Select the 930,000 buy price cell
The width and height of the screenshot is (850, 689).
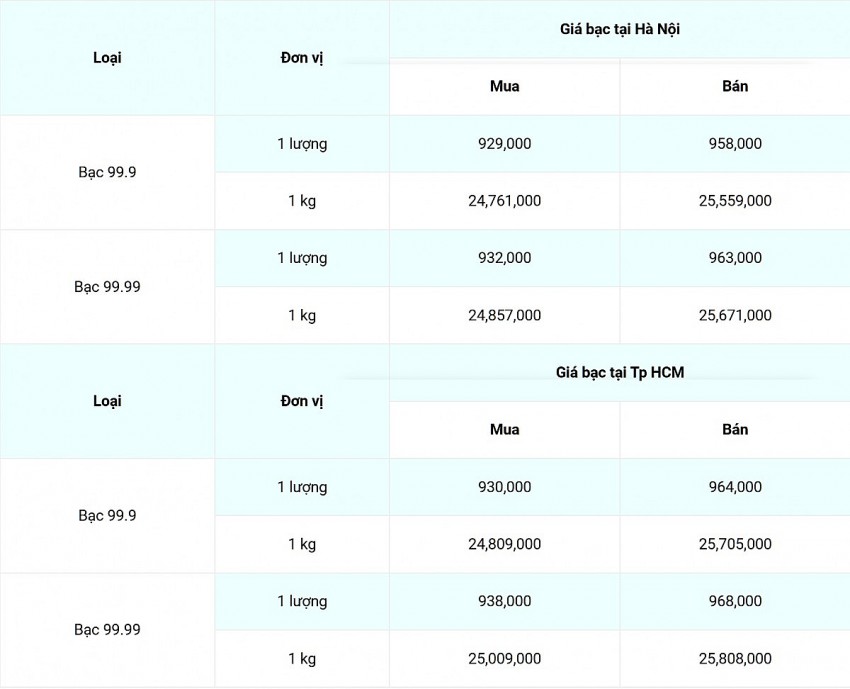(505, 488)
